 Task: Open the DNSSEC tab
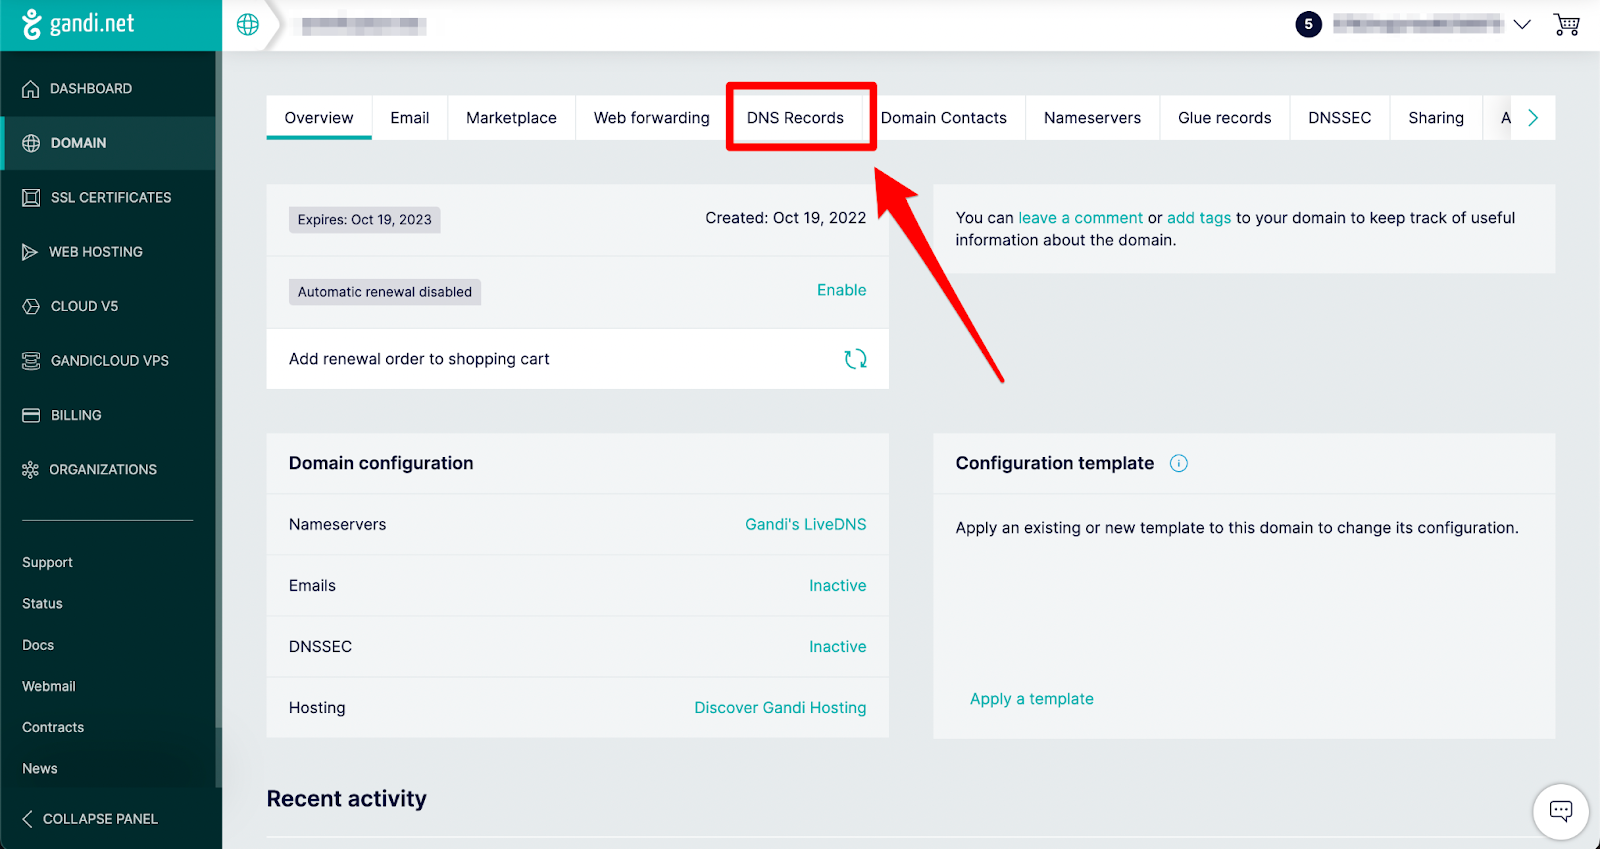point(1340,118)
